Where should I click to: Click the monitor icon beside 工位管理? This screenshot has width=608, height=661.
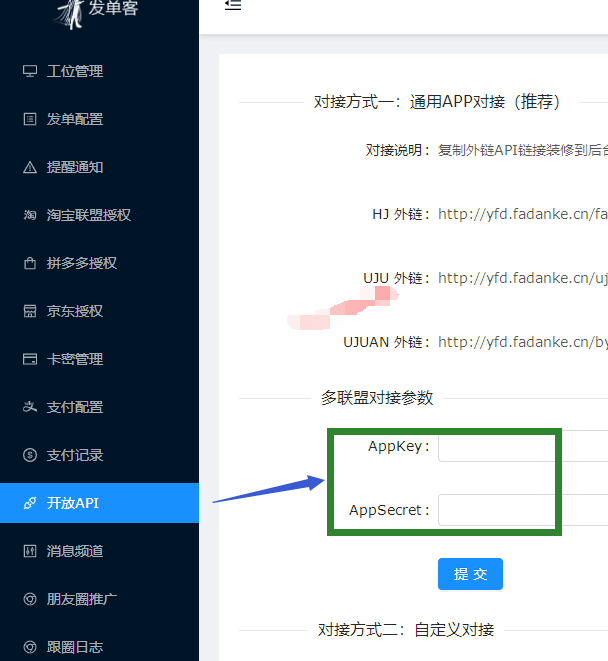30,71
